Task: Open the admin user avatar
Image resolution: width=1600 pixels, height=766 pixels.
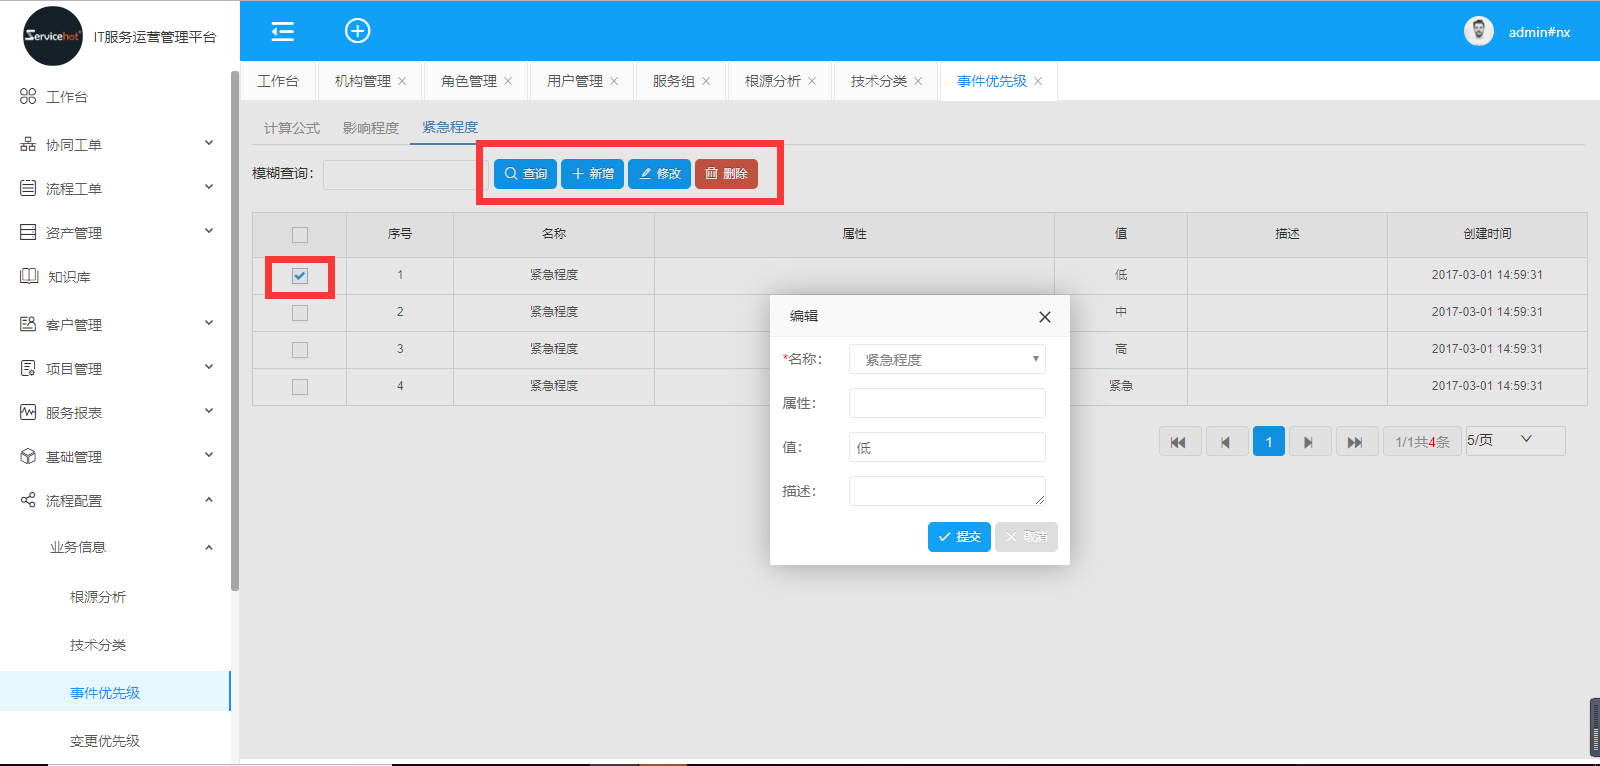Action: click(1478, 32)
